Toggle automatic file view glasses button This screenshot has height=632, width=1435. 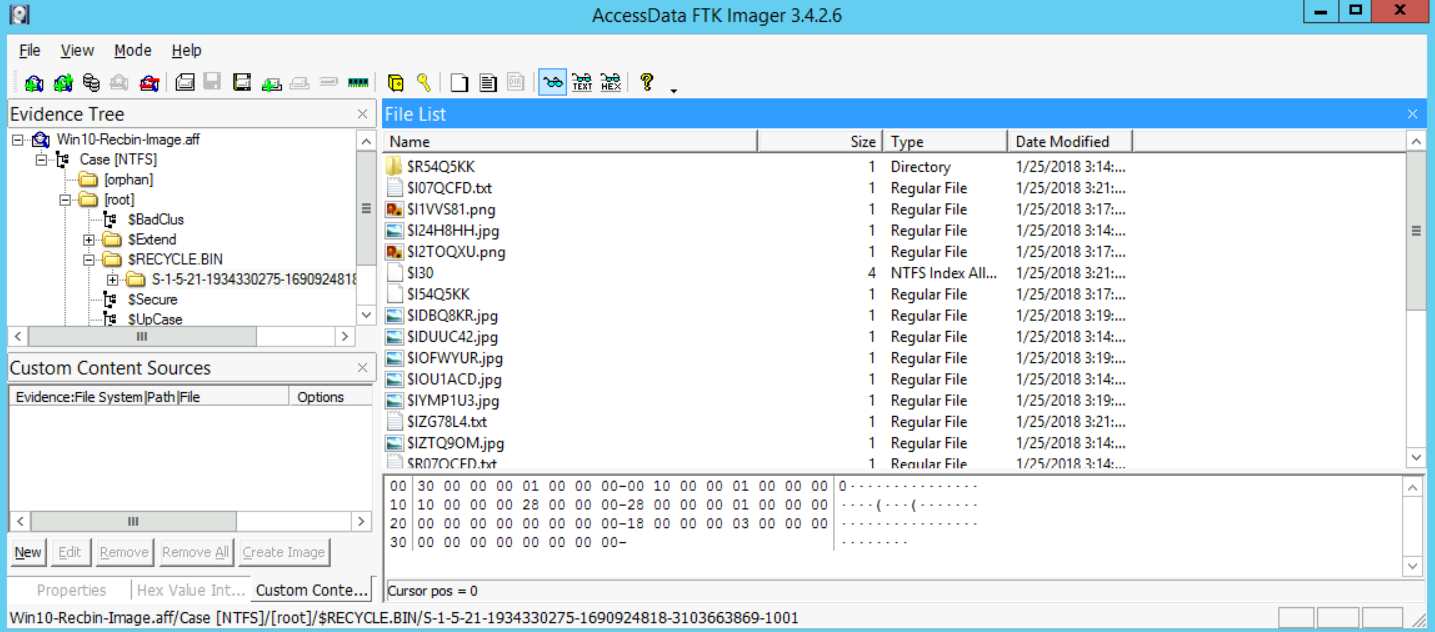pos(552,83)
